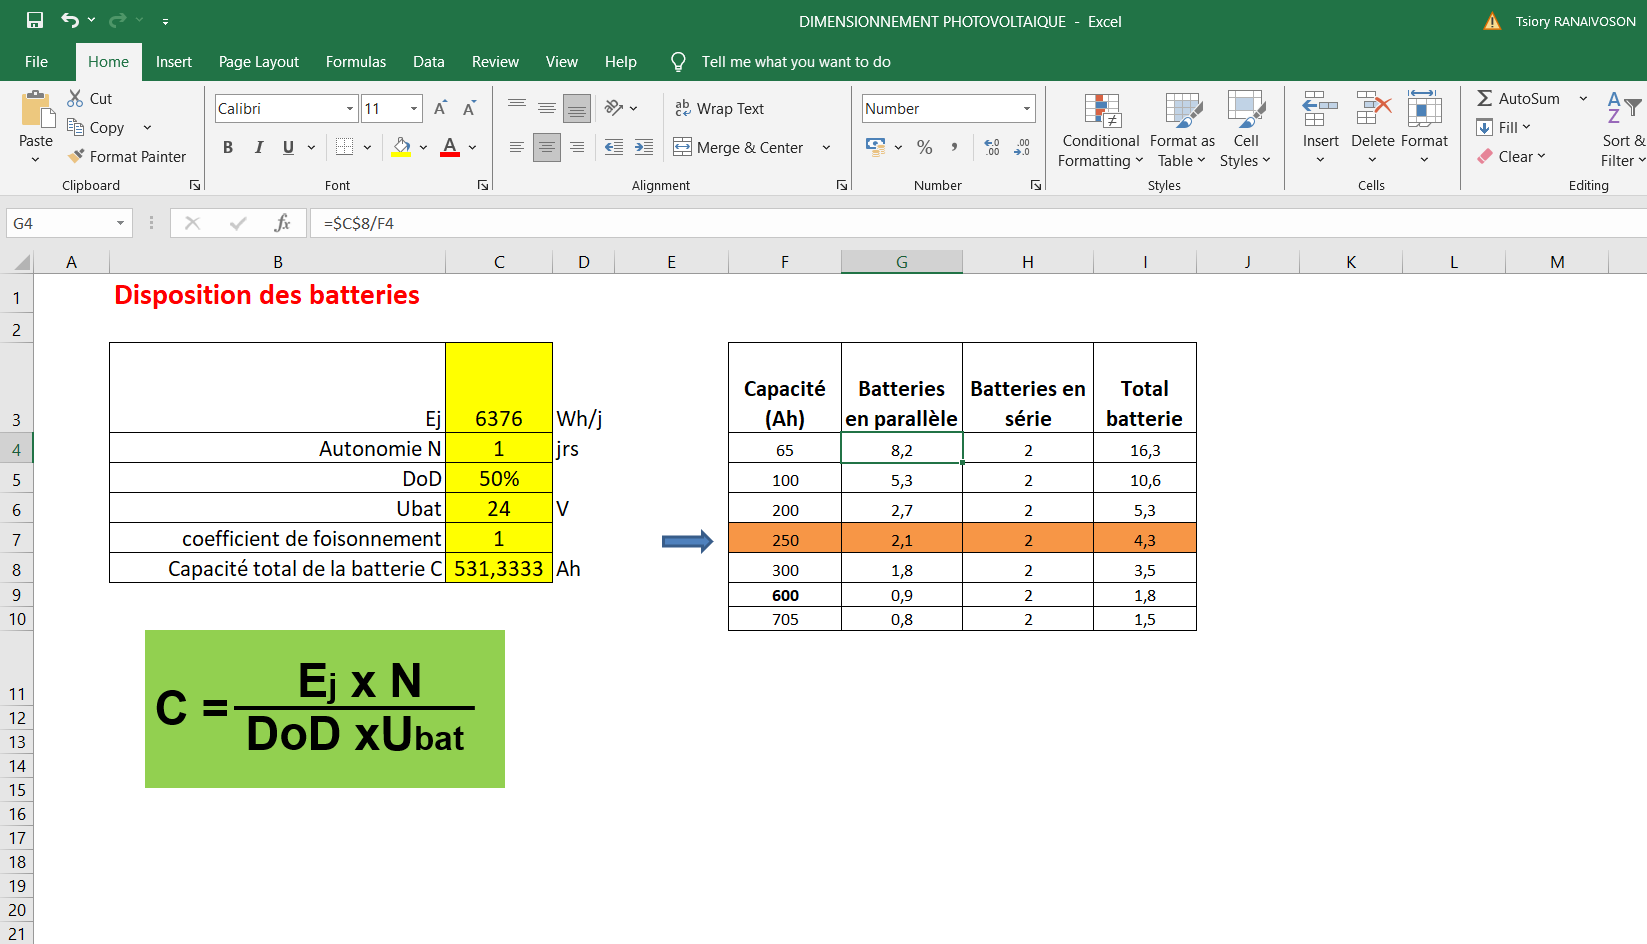Image resolution: width=1647 pixels, height=944 pixels.
Task: Click the Tell me lightbulb icon
Action: pyautogui.click(x=678, y=62)
